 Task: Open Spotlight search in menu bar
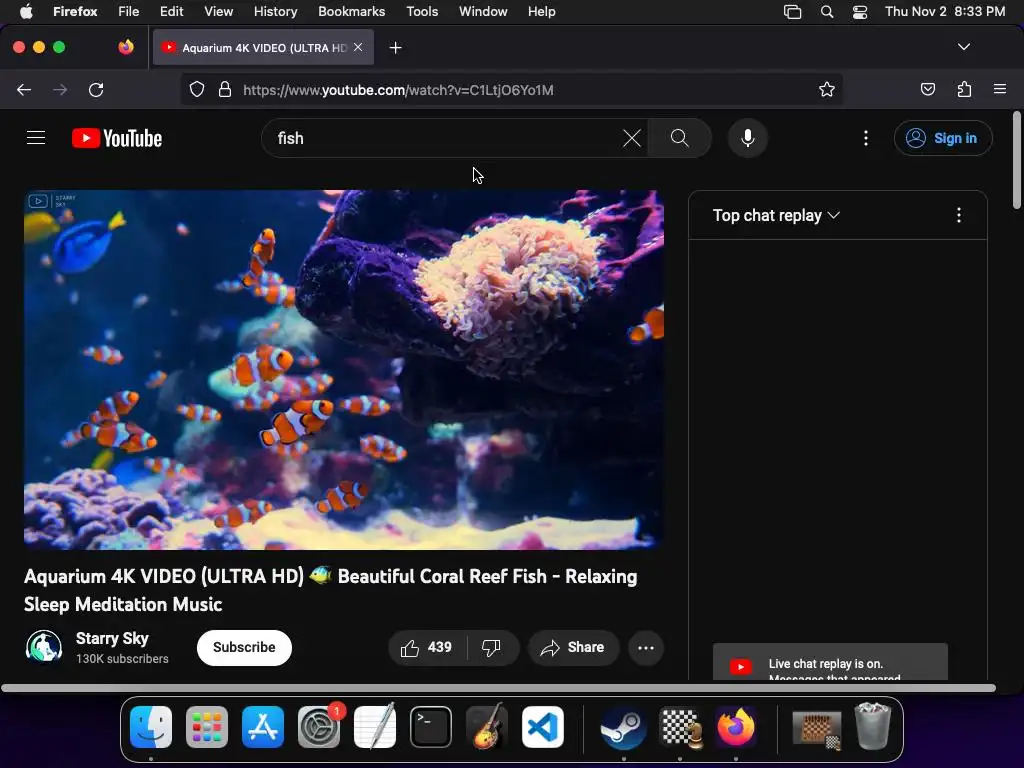click(827, 11)
